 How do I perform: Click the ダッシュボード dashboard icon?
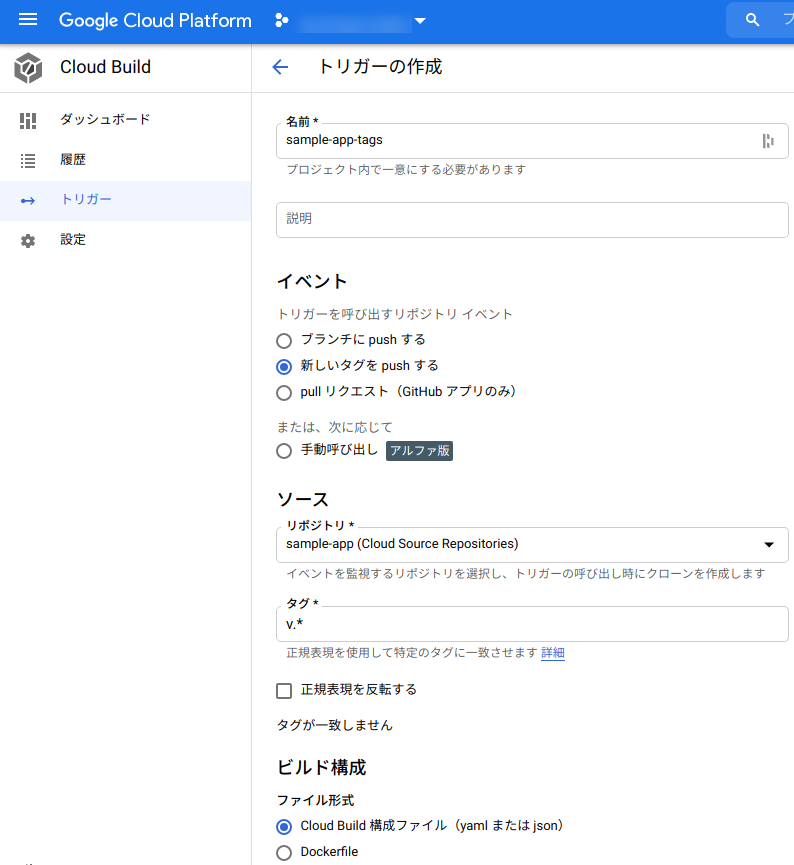pos(28,120)
